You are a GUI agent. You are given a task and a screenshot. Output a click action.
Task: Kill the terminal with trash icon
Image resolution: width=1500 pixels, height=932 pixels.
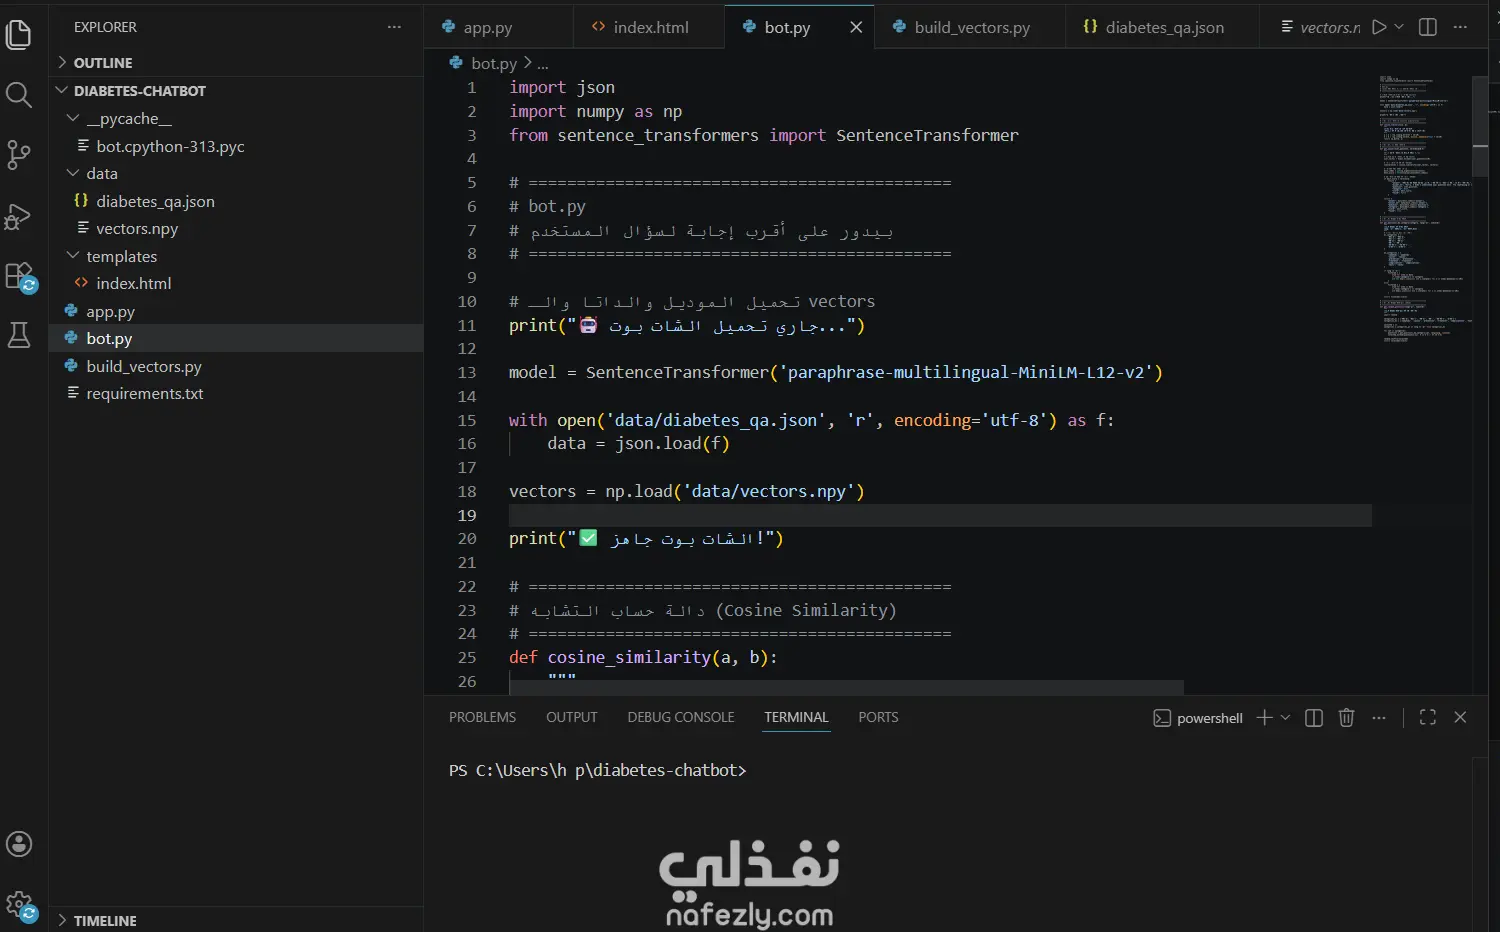[x=1346, y=718]
